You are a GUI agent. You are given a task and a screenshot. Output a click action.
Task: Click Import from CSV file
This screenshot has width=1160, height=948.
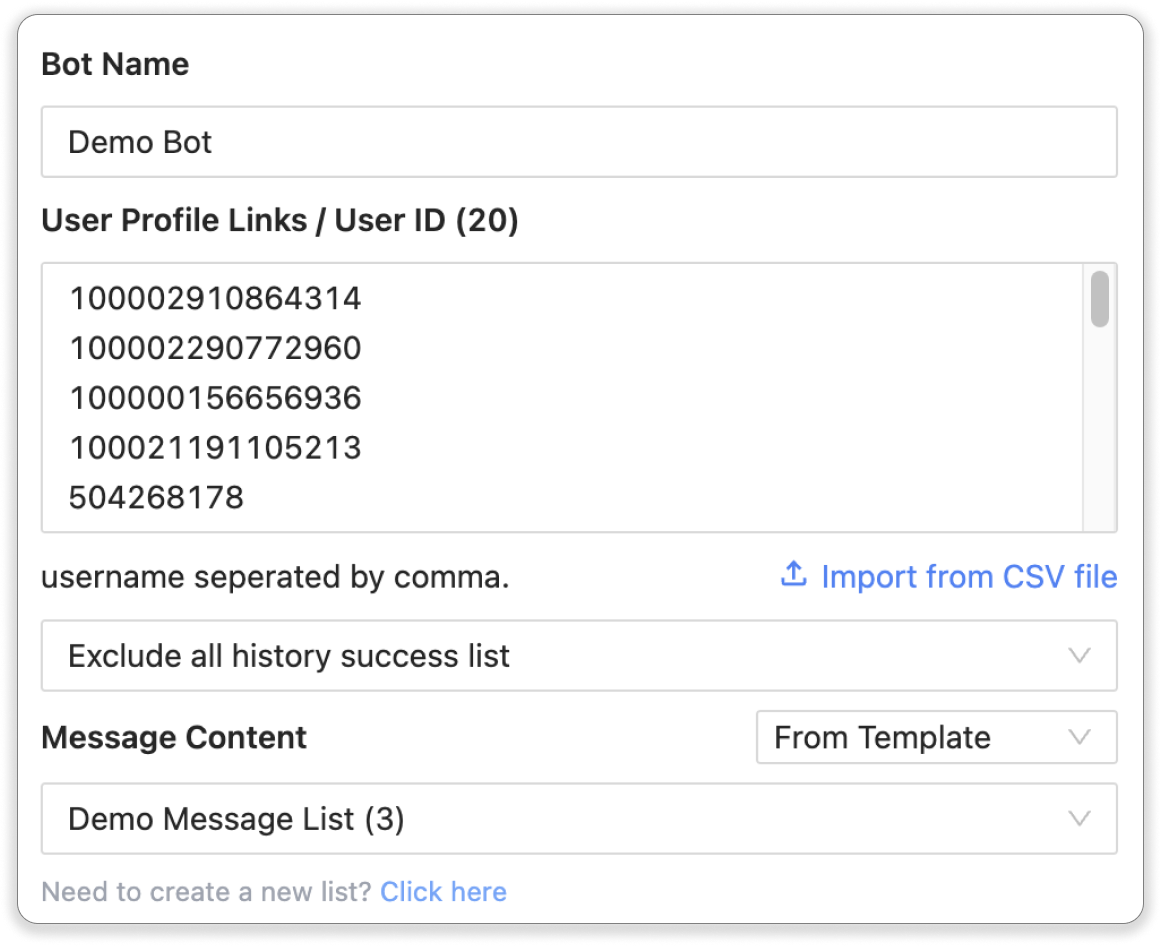click(x=968, y=577)
